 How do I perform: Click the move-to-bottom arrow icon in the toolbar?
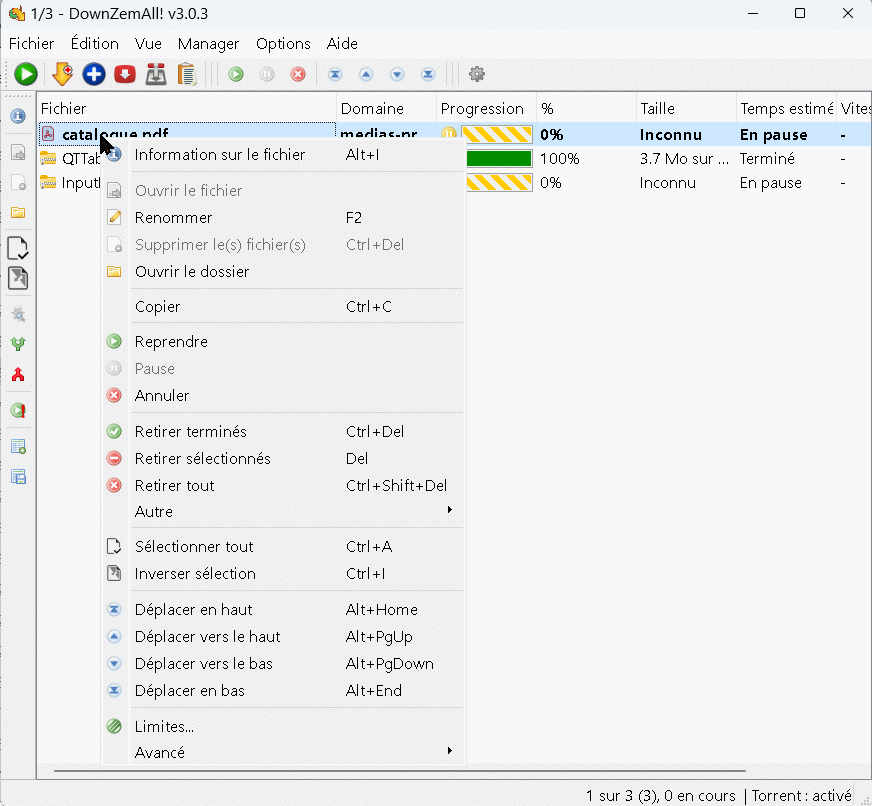click(x=428, y=74)
